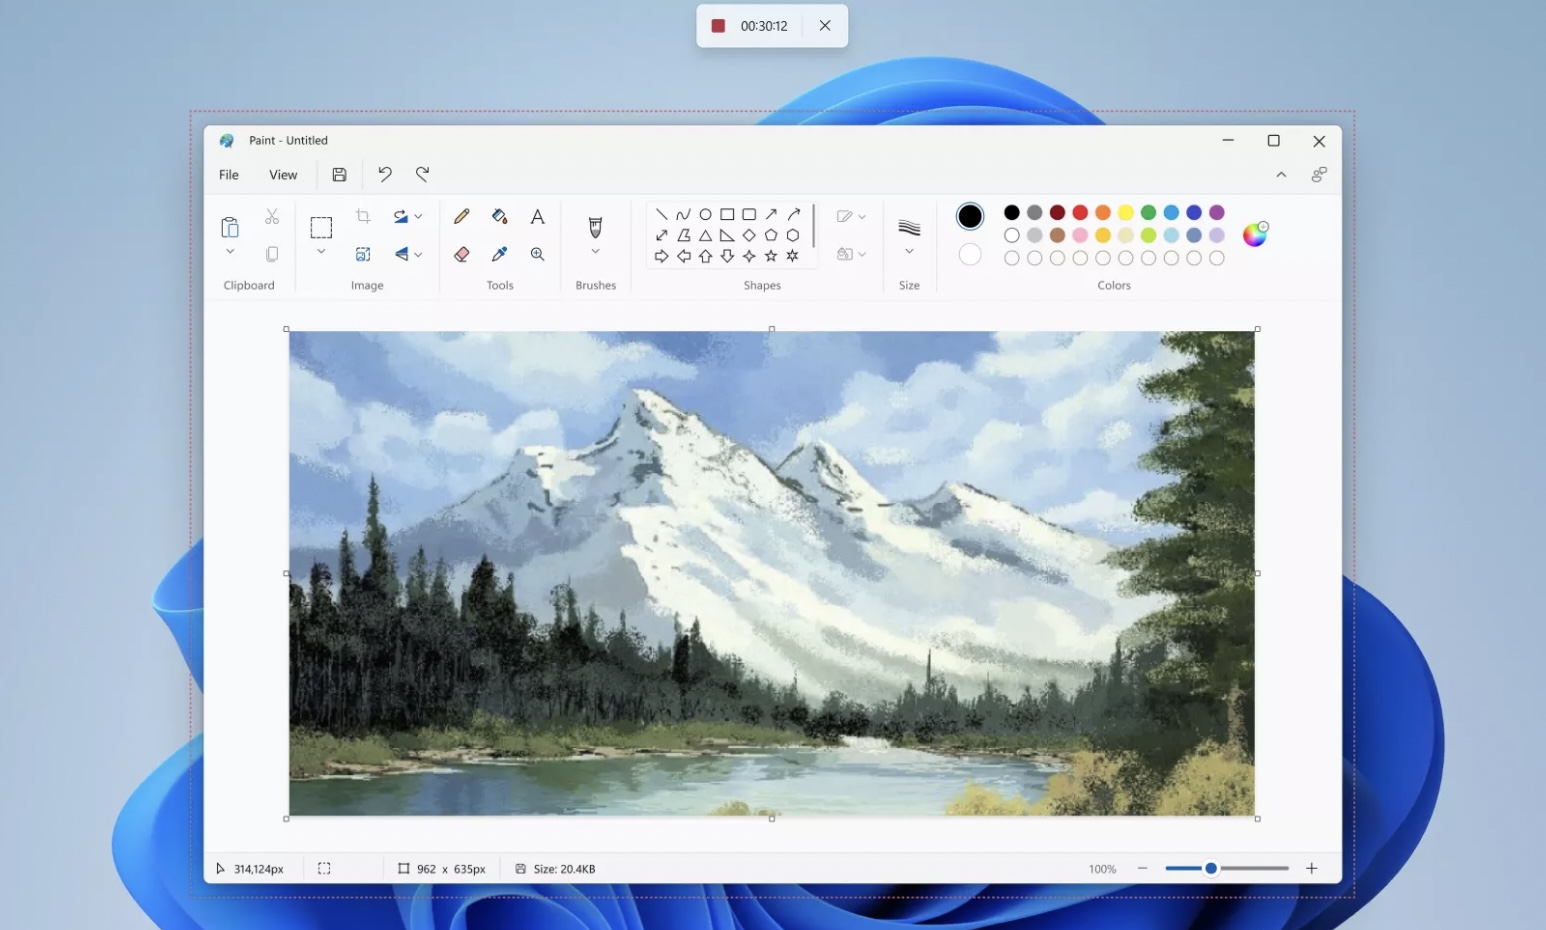The width and height of the screenshot is (1546, 930).
Task: Select the Up arrow shape
Action: (705, 256)
